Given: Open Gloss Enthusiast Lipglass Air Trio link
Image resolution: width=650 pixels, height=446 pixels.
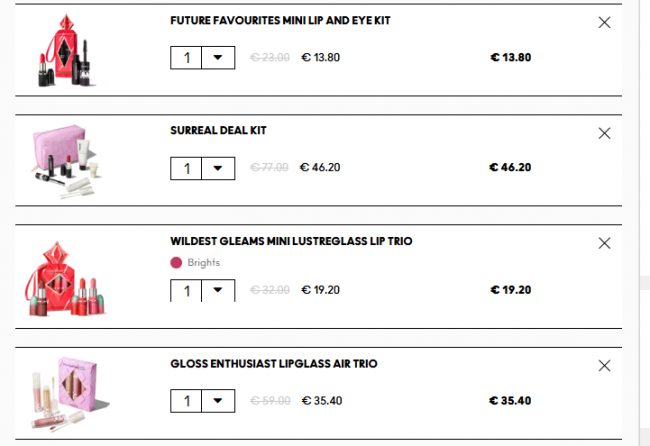Looking at the screenshot, I should [273, 364].
